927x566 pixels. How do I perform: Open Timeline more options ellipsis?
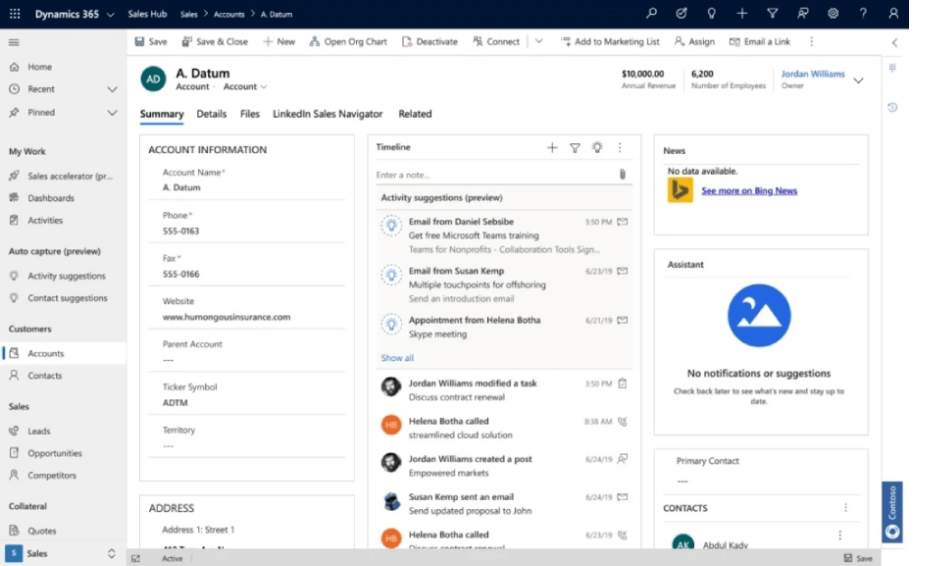620,147
